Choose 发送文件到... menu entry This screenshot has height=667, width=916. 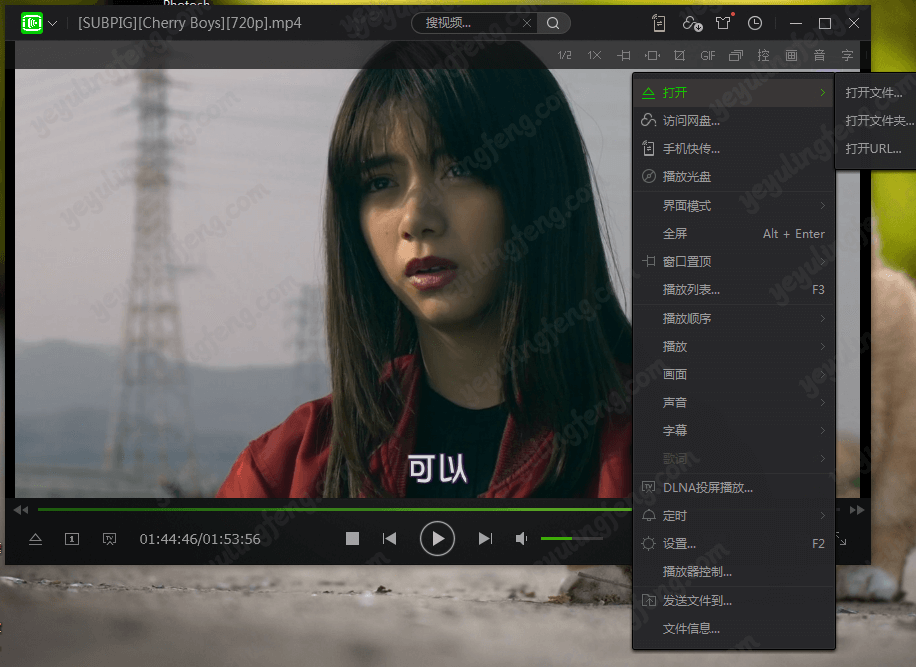pyautogui.click(x=734, y=600)
